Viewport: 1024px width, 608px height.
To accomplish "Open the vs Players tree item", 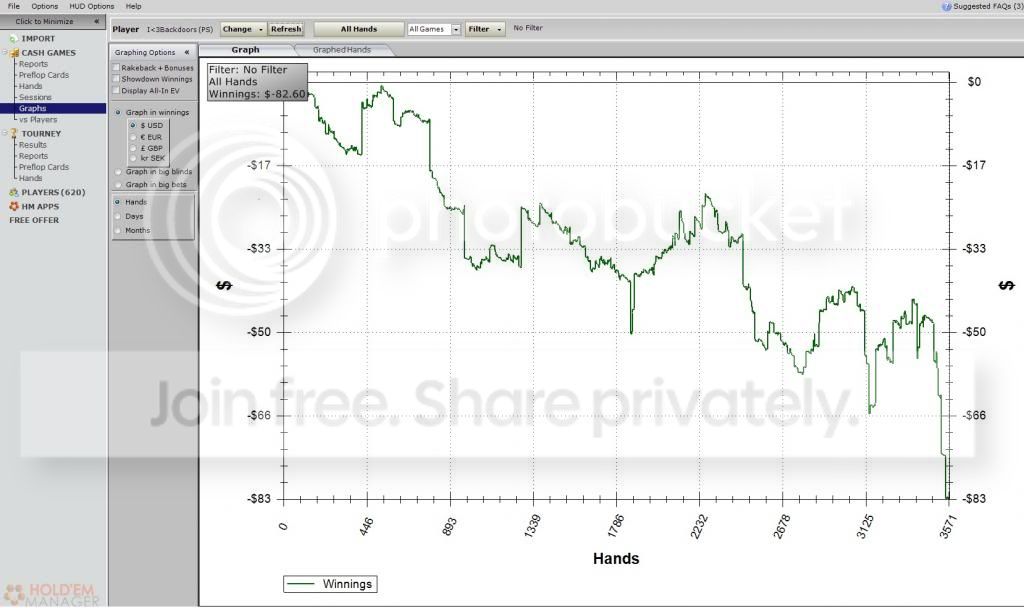I will point(38,120).
